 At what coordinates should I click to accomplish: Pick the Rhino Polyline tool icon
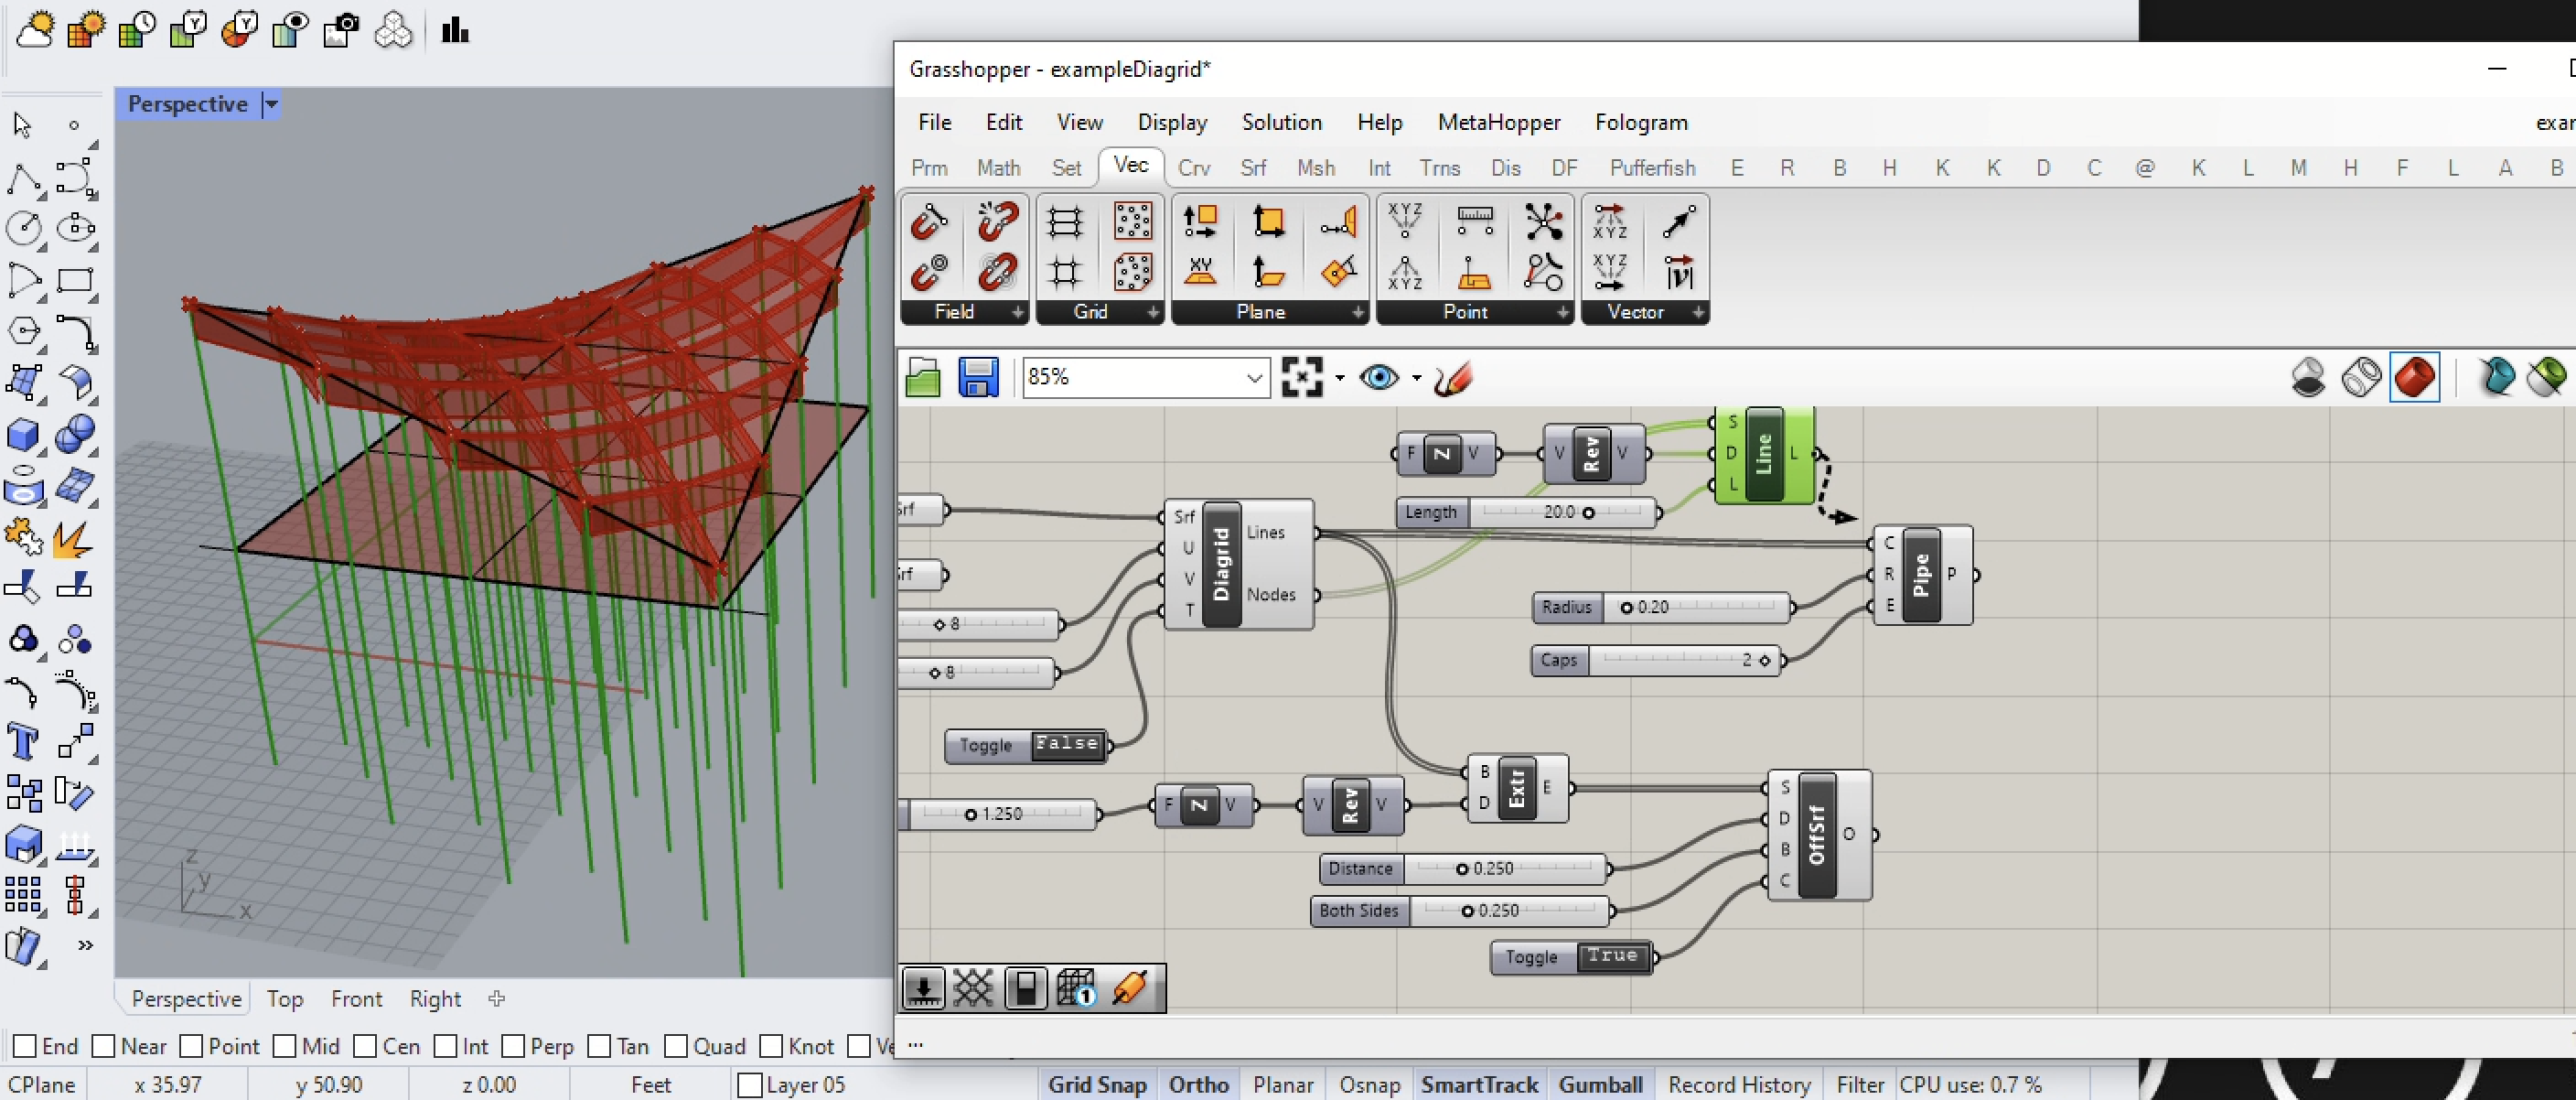tap(24, 178)
